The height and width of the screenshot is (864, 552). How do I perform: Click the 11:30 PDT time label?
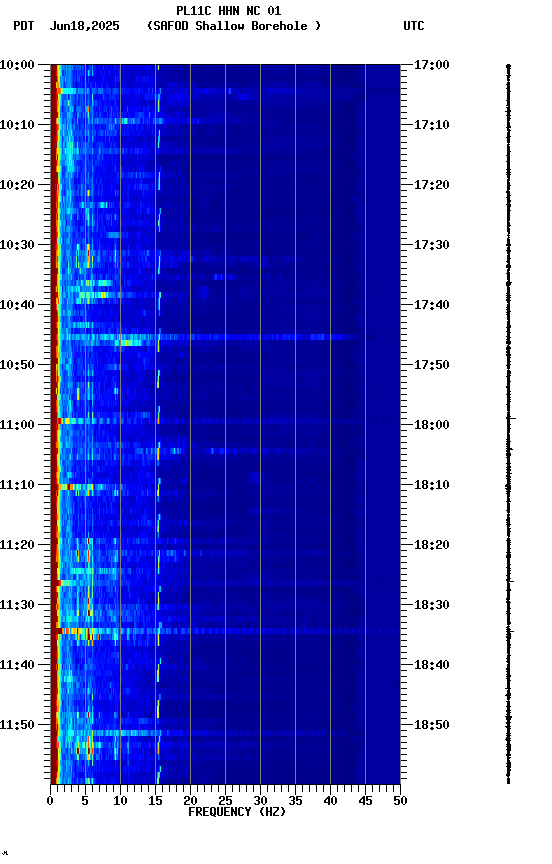17,605
